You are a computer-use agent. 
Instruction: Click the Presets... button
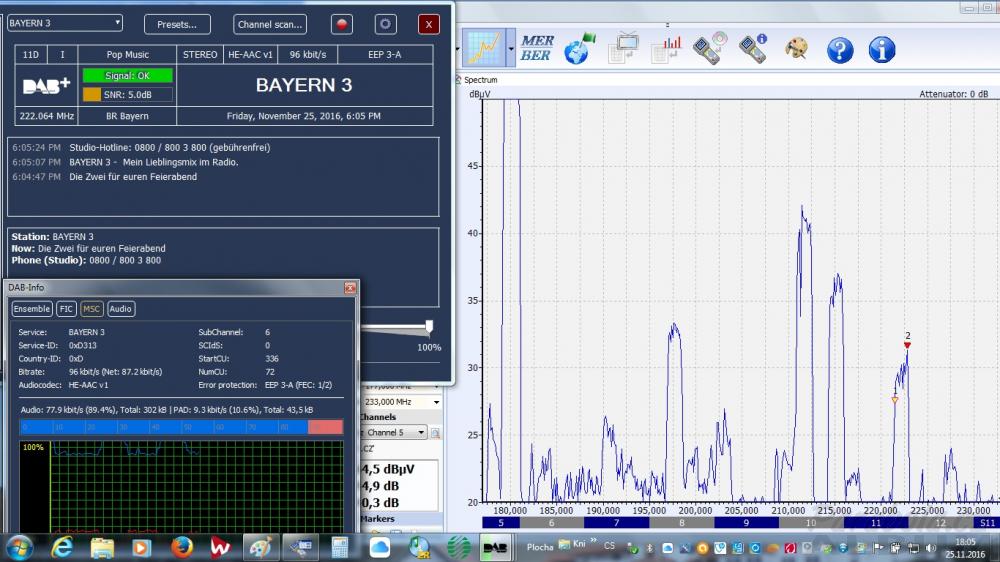(177, 24)
